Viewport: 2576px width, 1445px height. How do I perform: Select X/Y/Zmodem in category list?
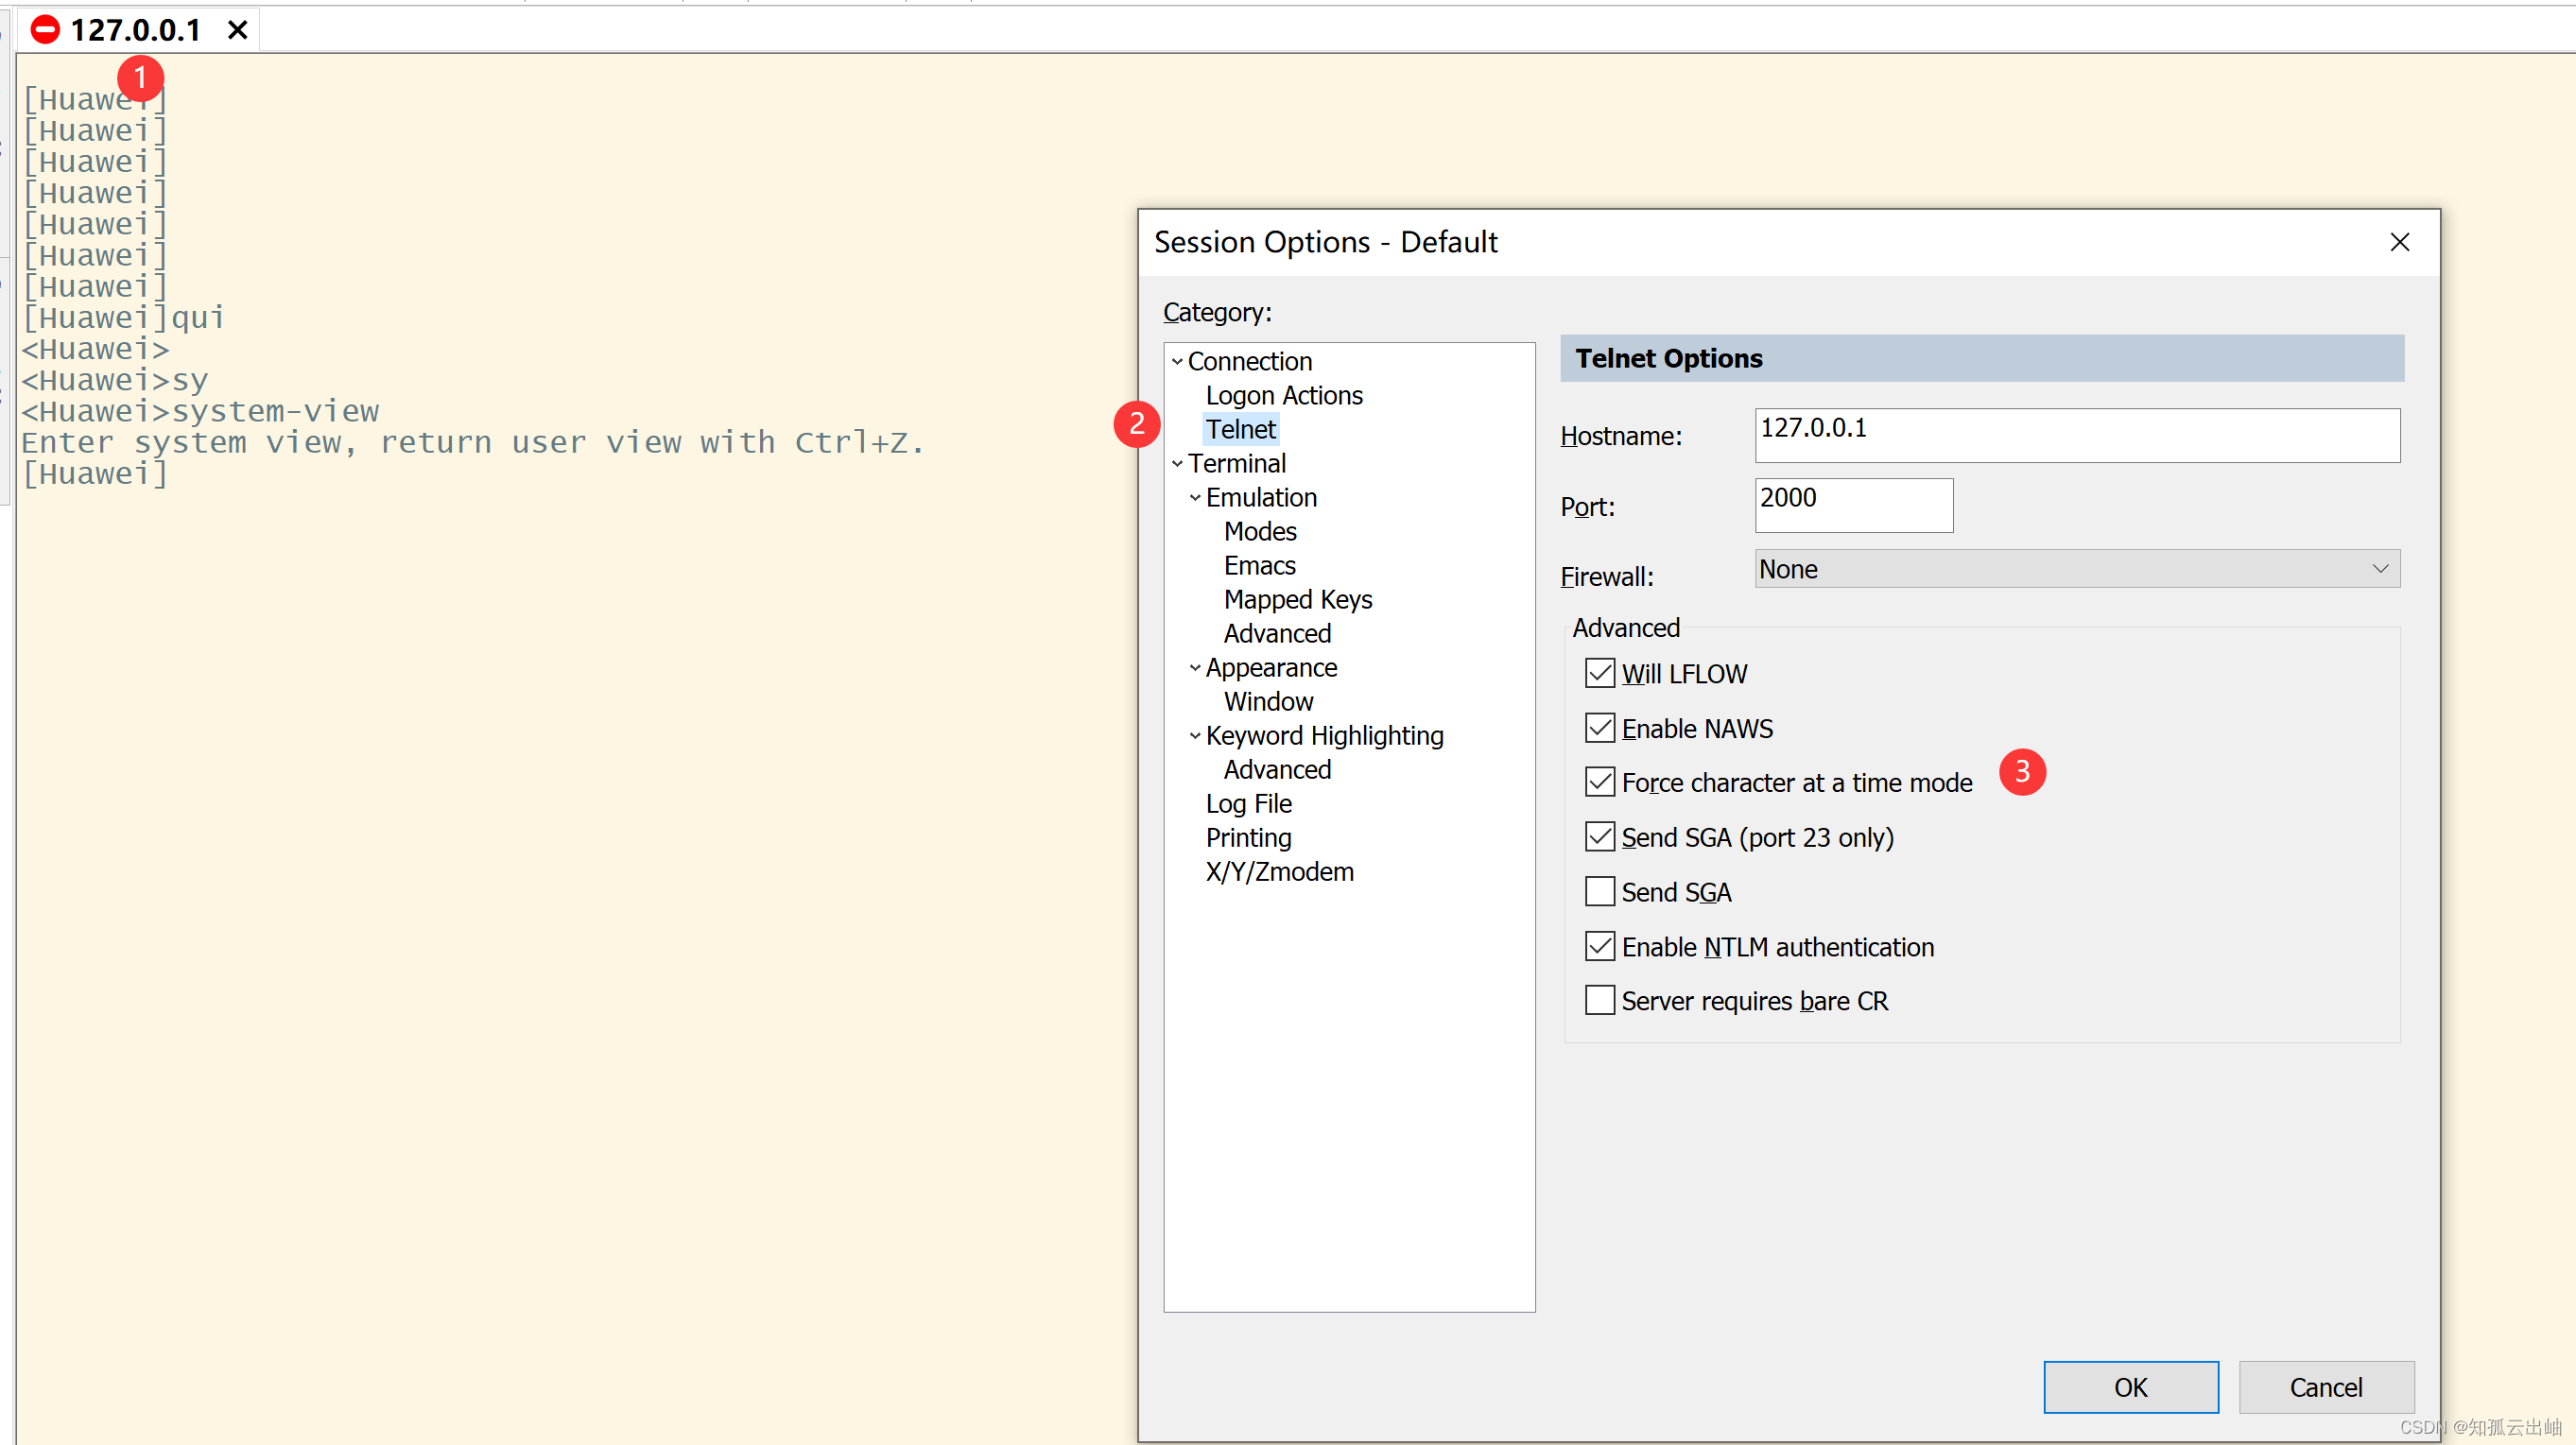(x=1275, y=872)
